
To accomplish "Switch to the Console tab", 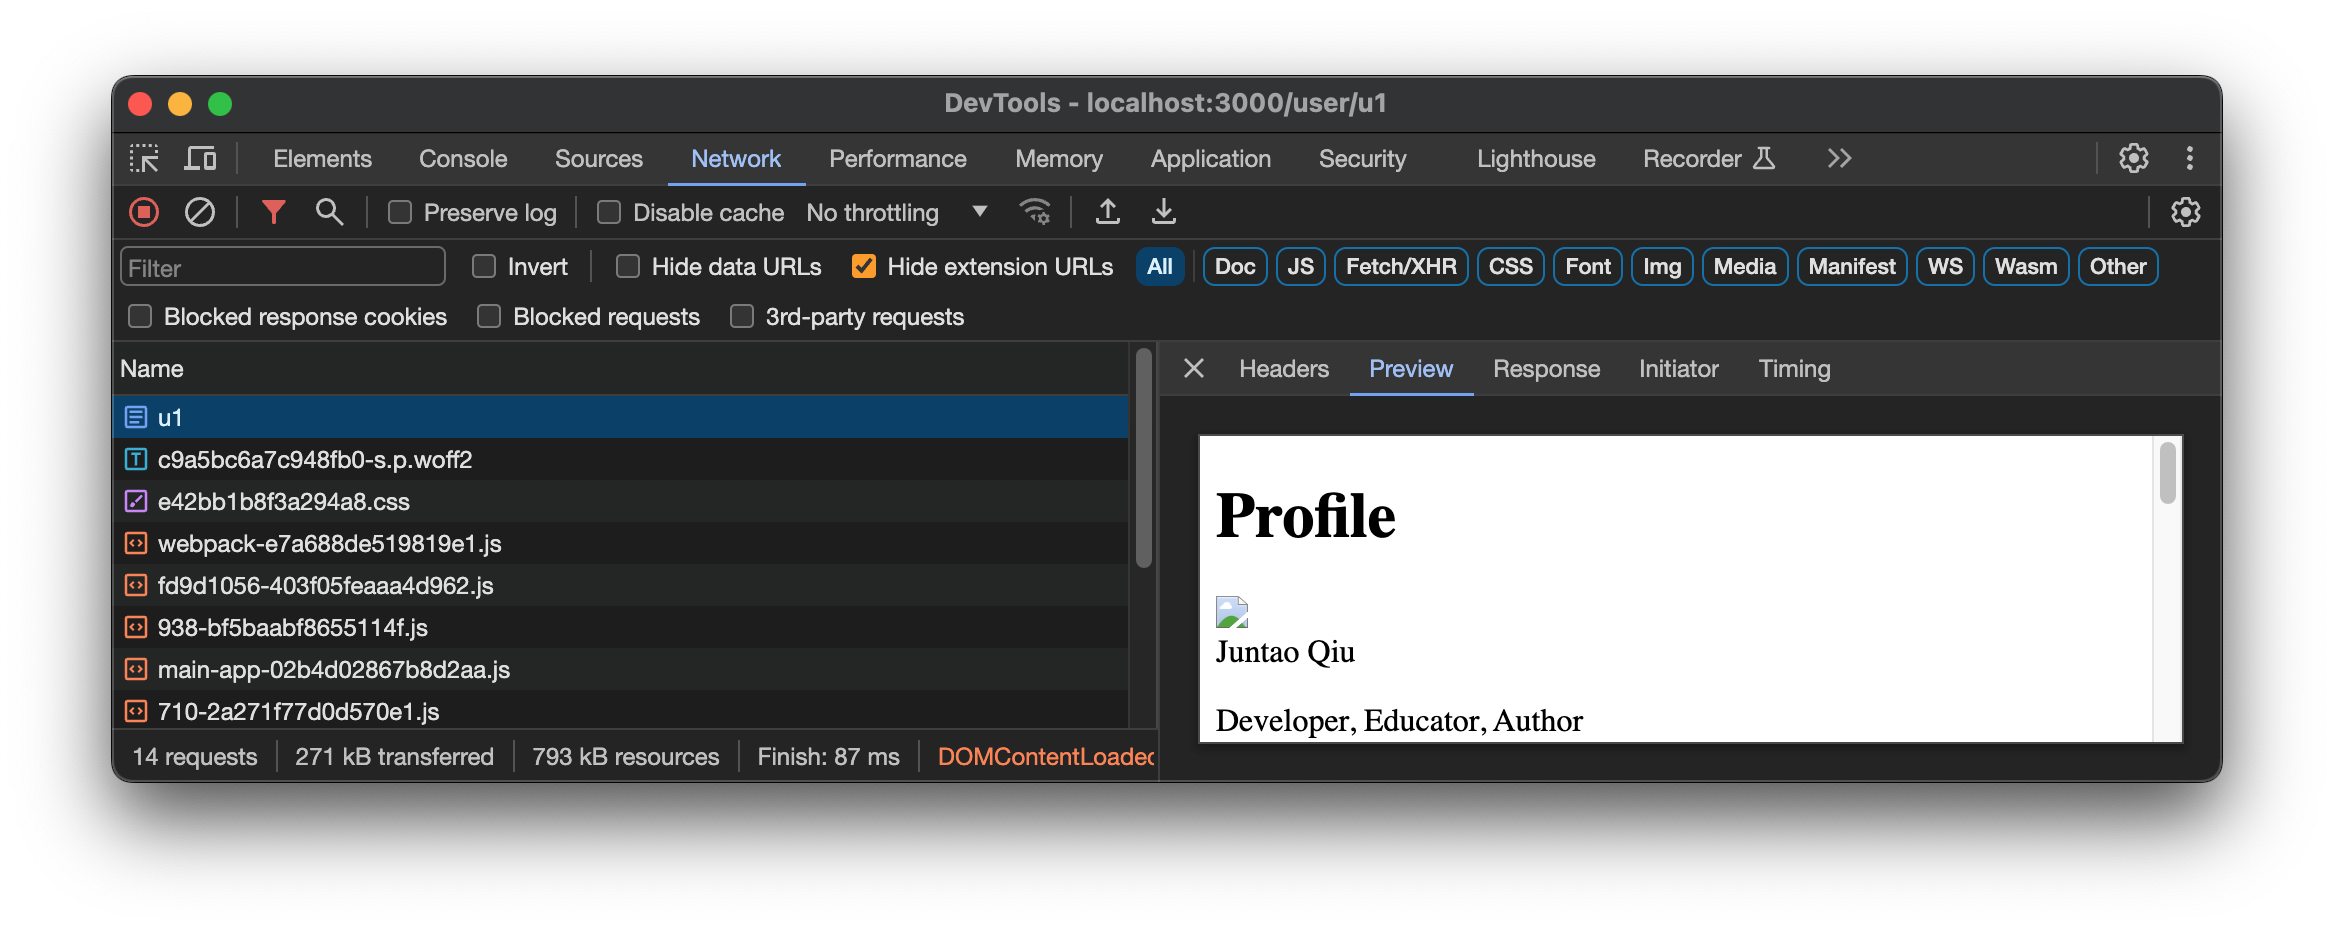I will 463,159.
